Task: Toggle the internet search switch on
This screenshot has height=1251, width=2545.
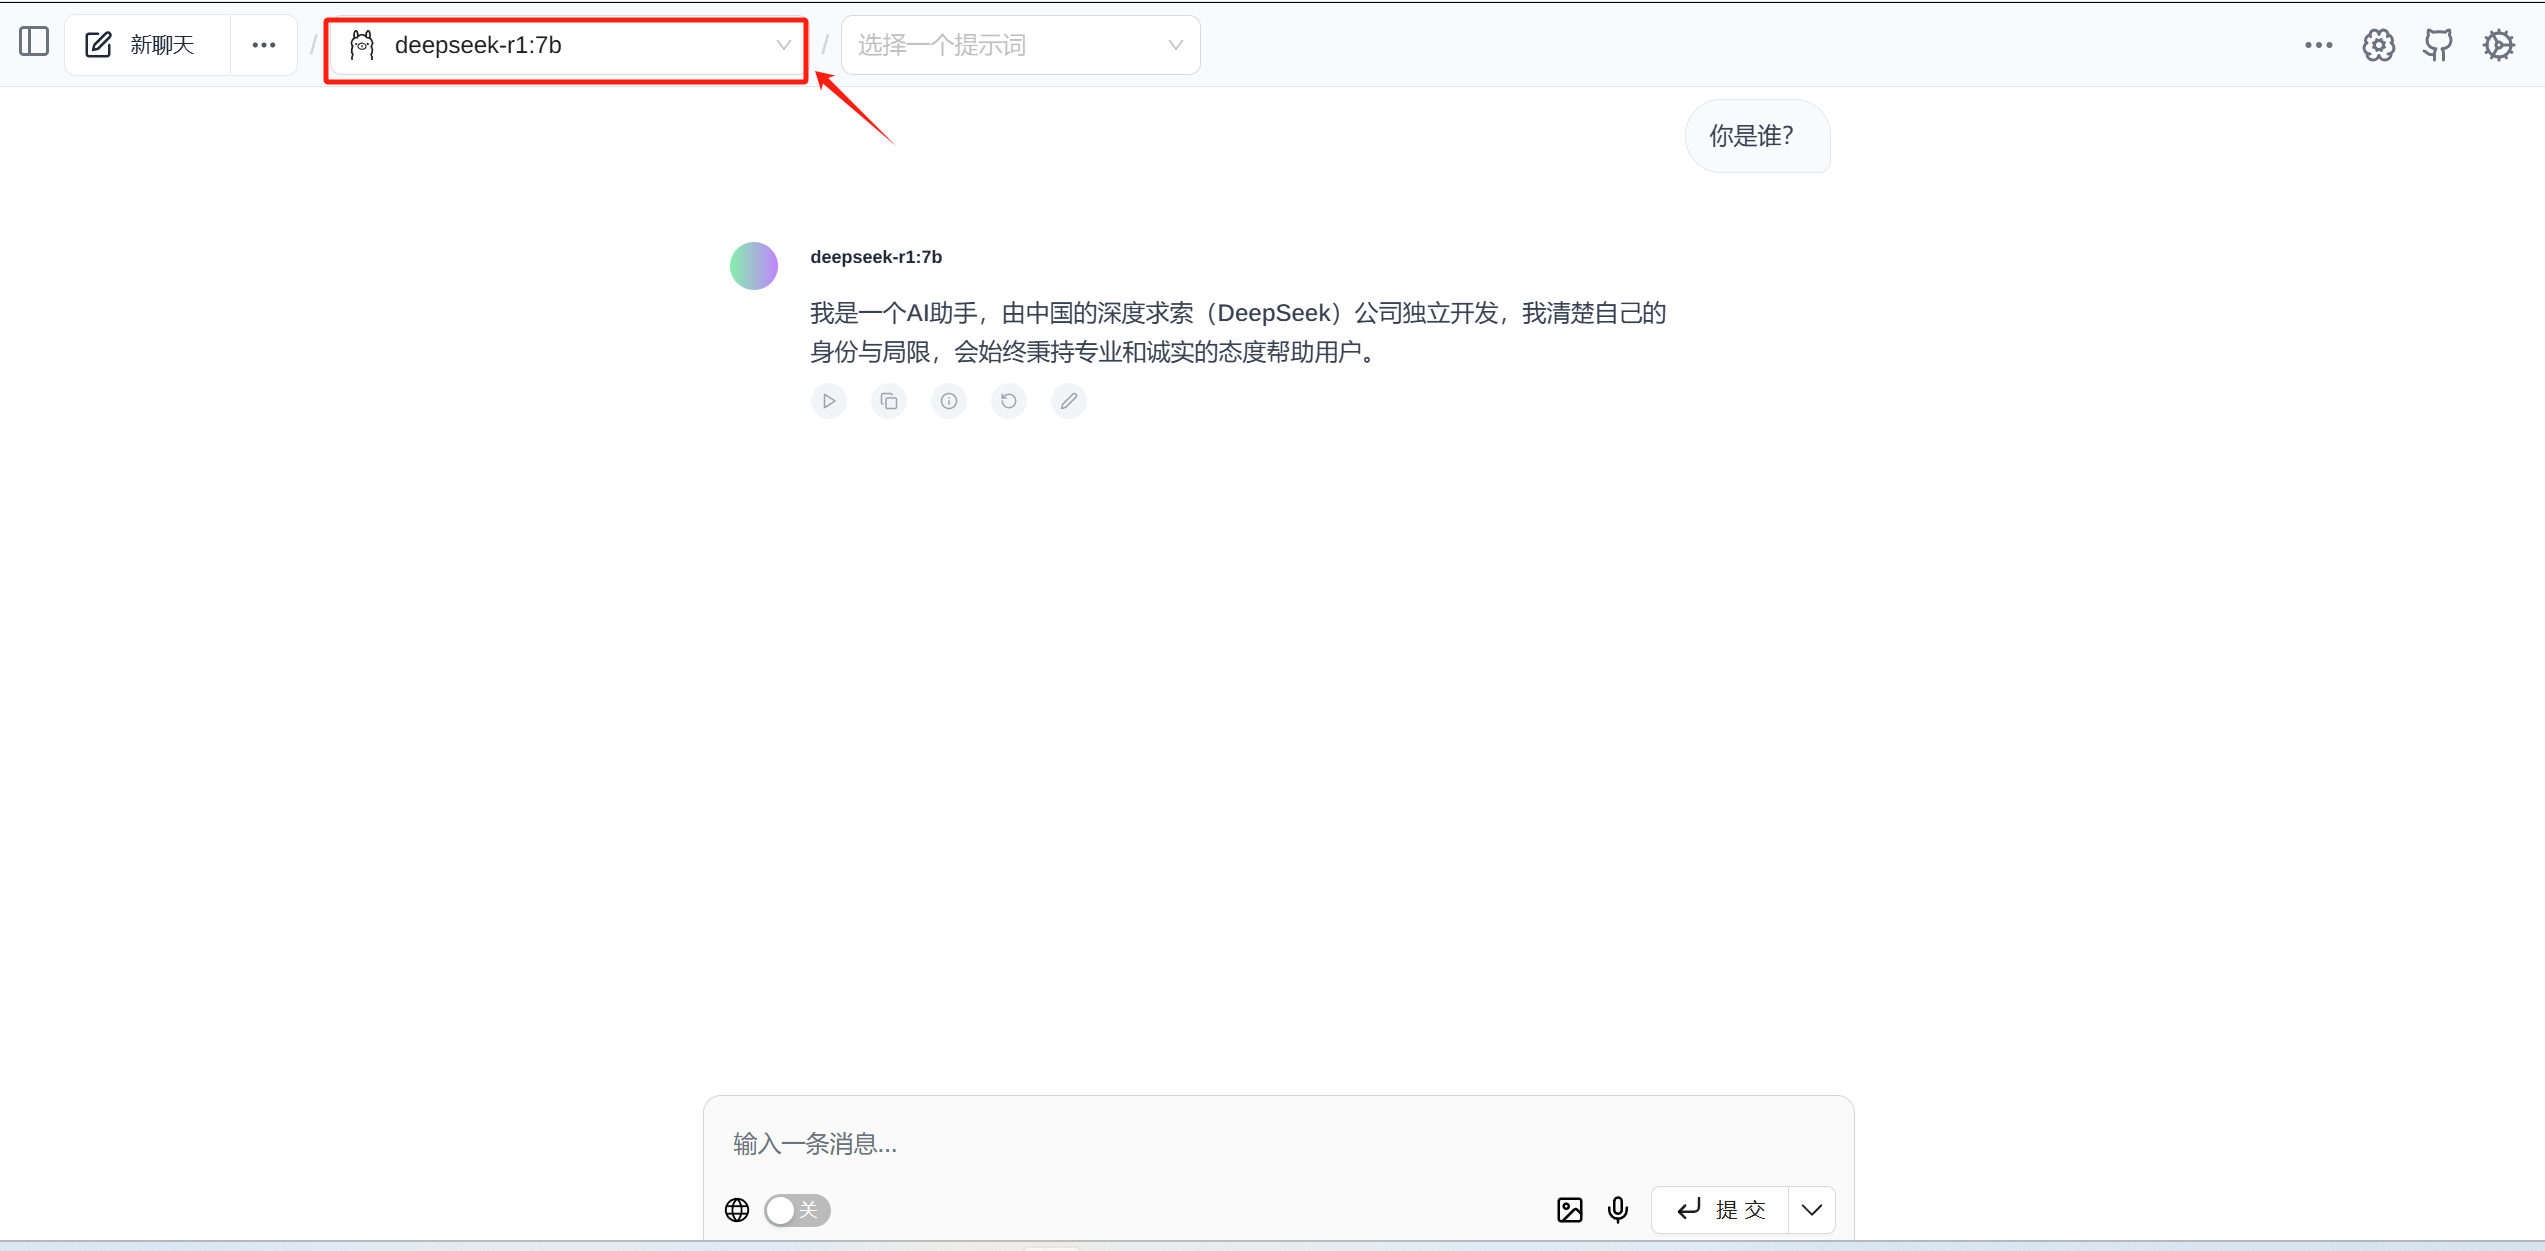Action: 797,1210
